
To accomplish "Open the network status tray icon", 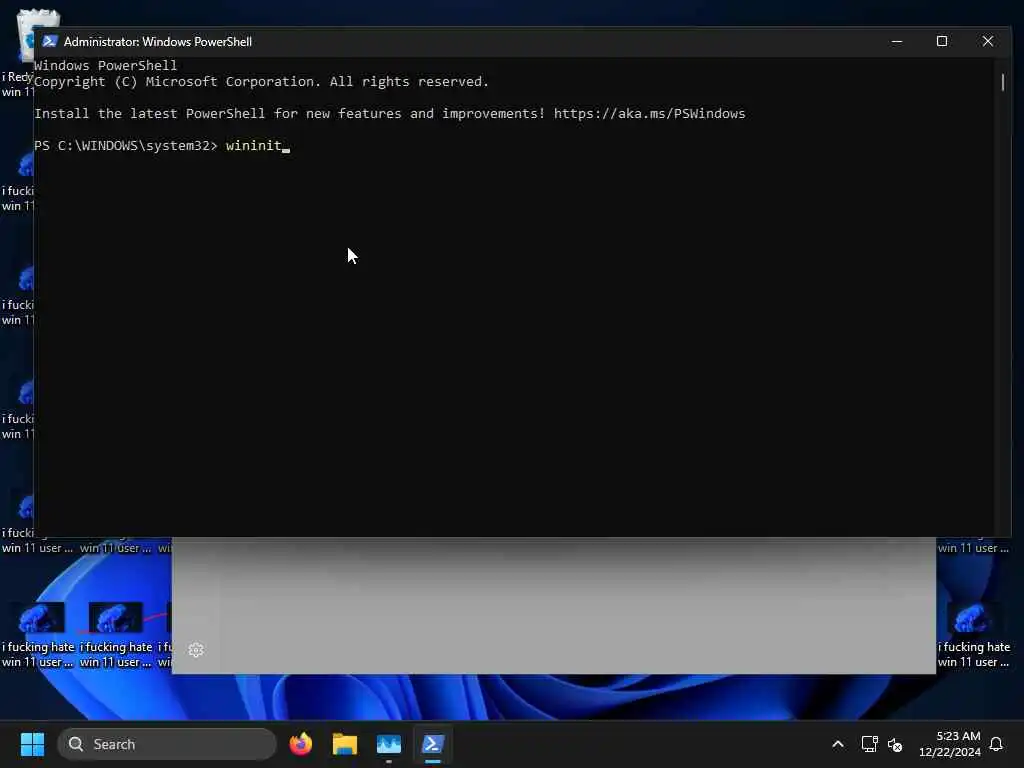I will tap(869, 744).
